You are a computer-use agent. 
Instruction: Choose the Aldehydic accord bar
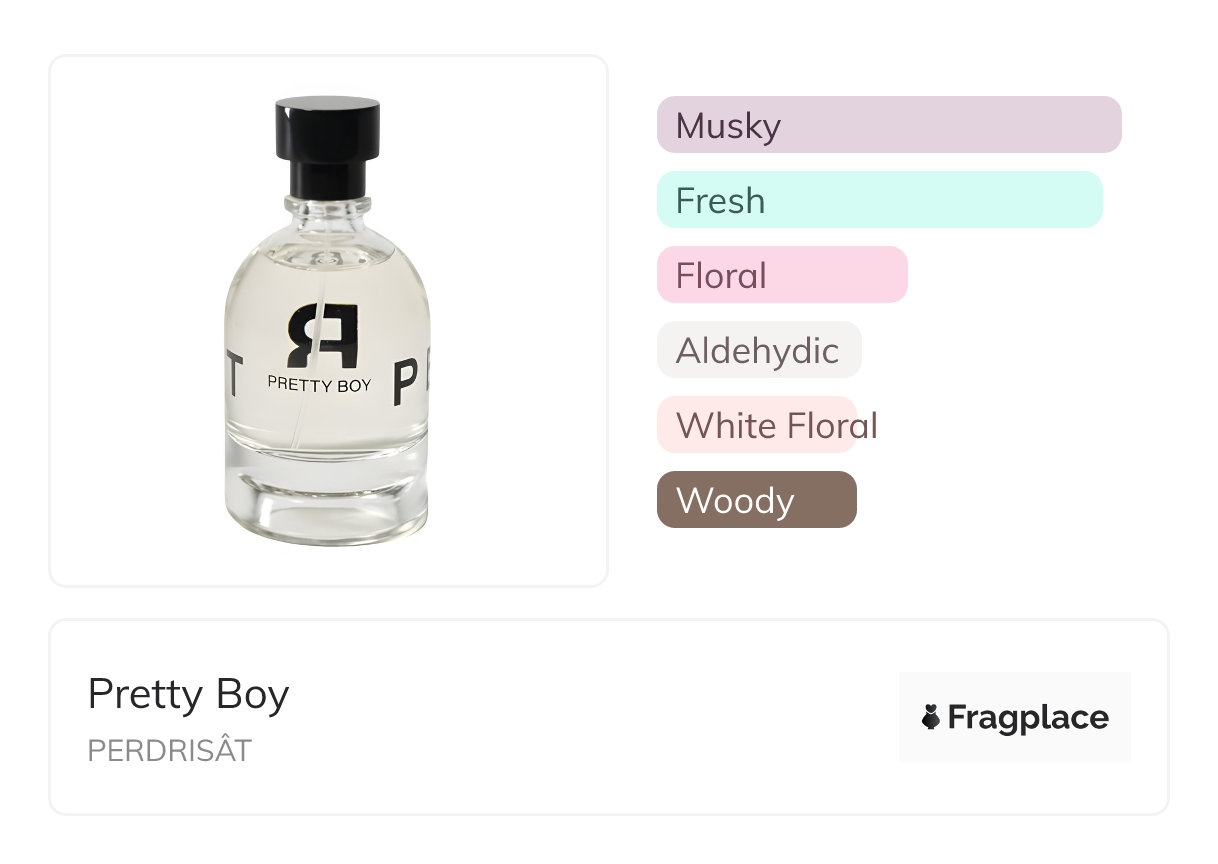pos(758,350)
